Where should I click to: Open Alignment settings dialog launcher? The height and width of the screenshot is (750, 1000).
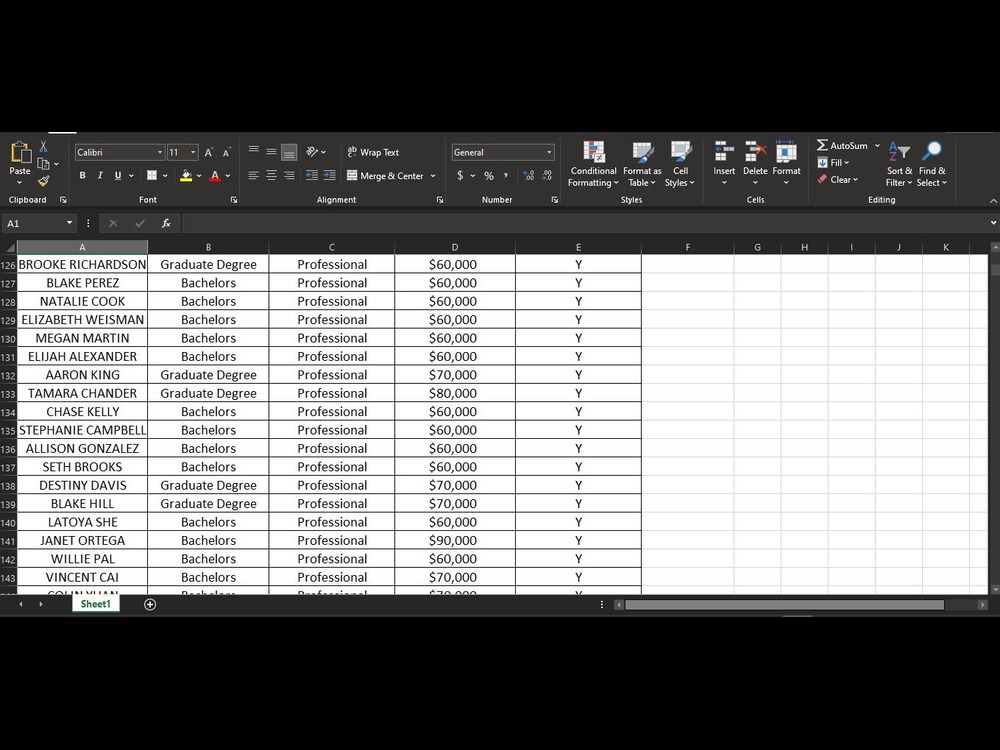pyautogui.click(x=440, y=200)
